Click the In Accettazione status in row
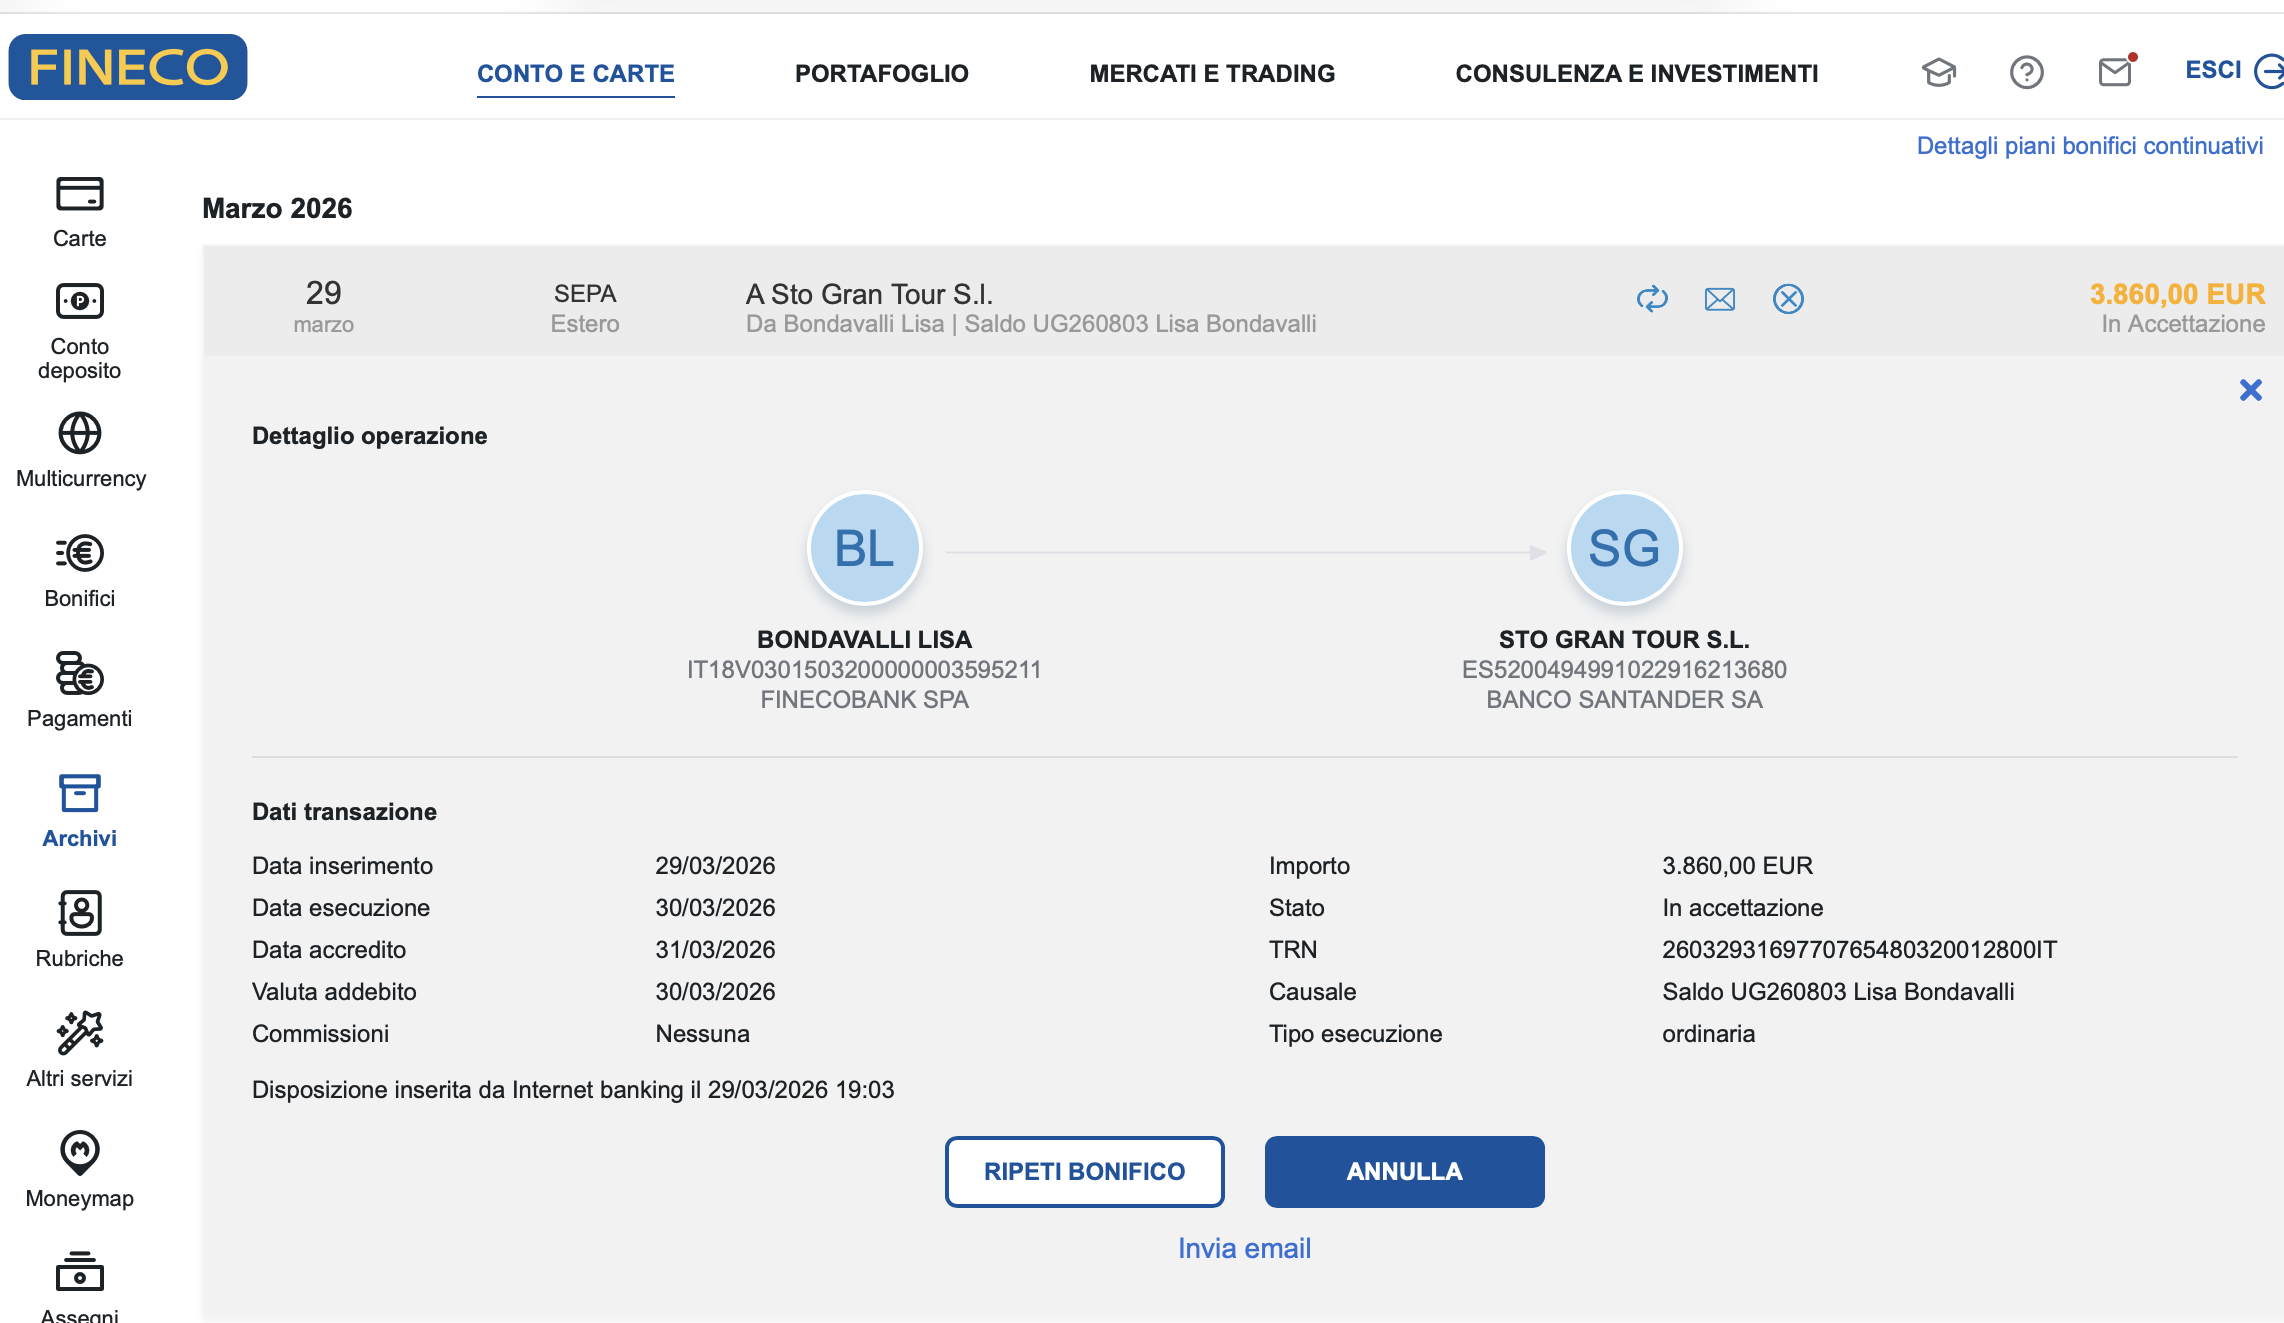Screen dimensions: 2284x1323 [2183, 324]
